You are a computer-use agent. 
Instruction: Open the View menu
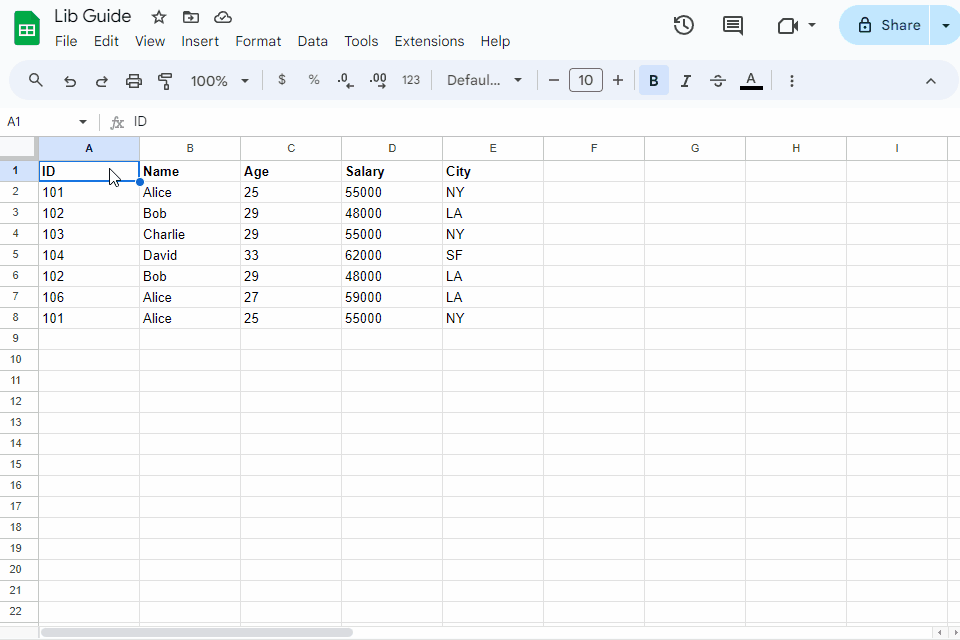click(x=150, y=41)
